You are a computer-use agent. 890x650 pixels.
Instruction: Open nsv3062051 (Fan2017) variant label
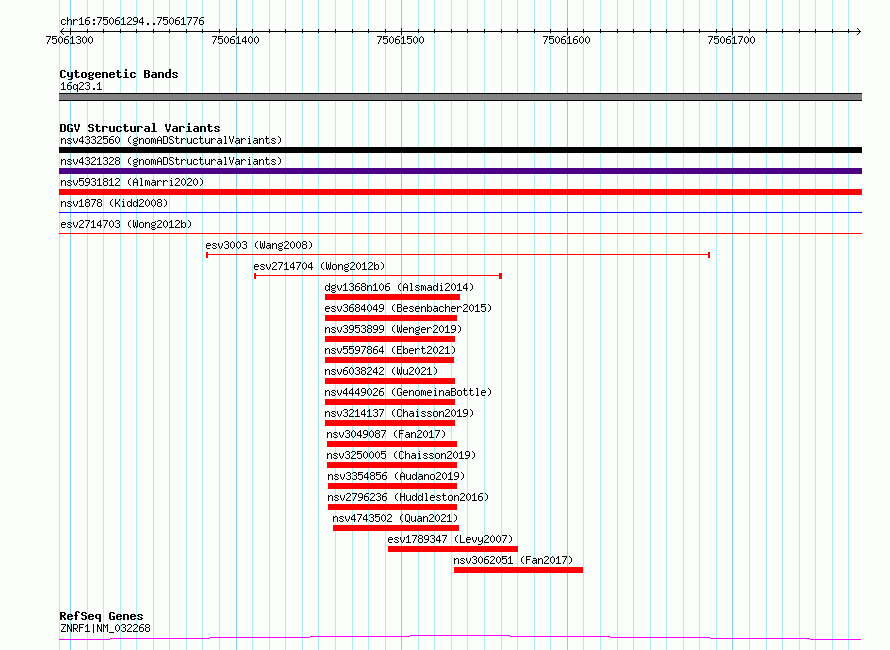pyautogui.click(x=513, y=560)
